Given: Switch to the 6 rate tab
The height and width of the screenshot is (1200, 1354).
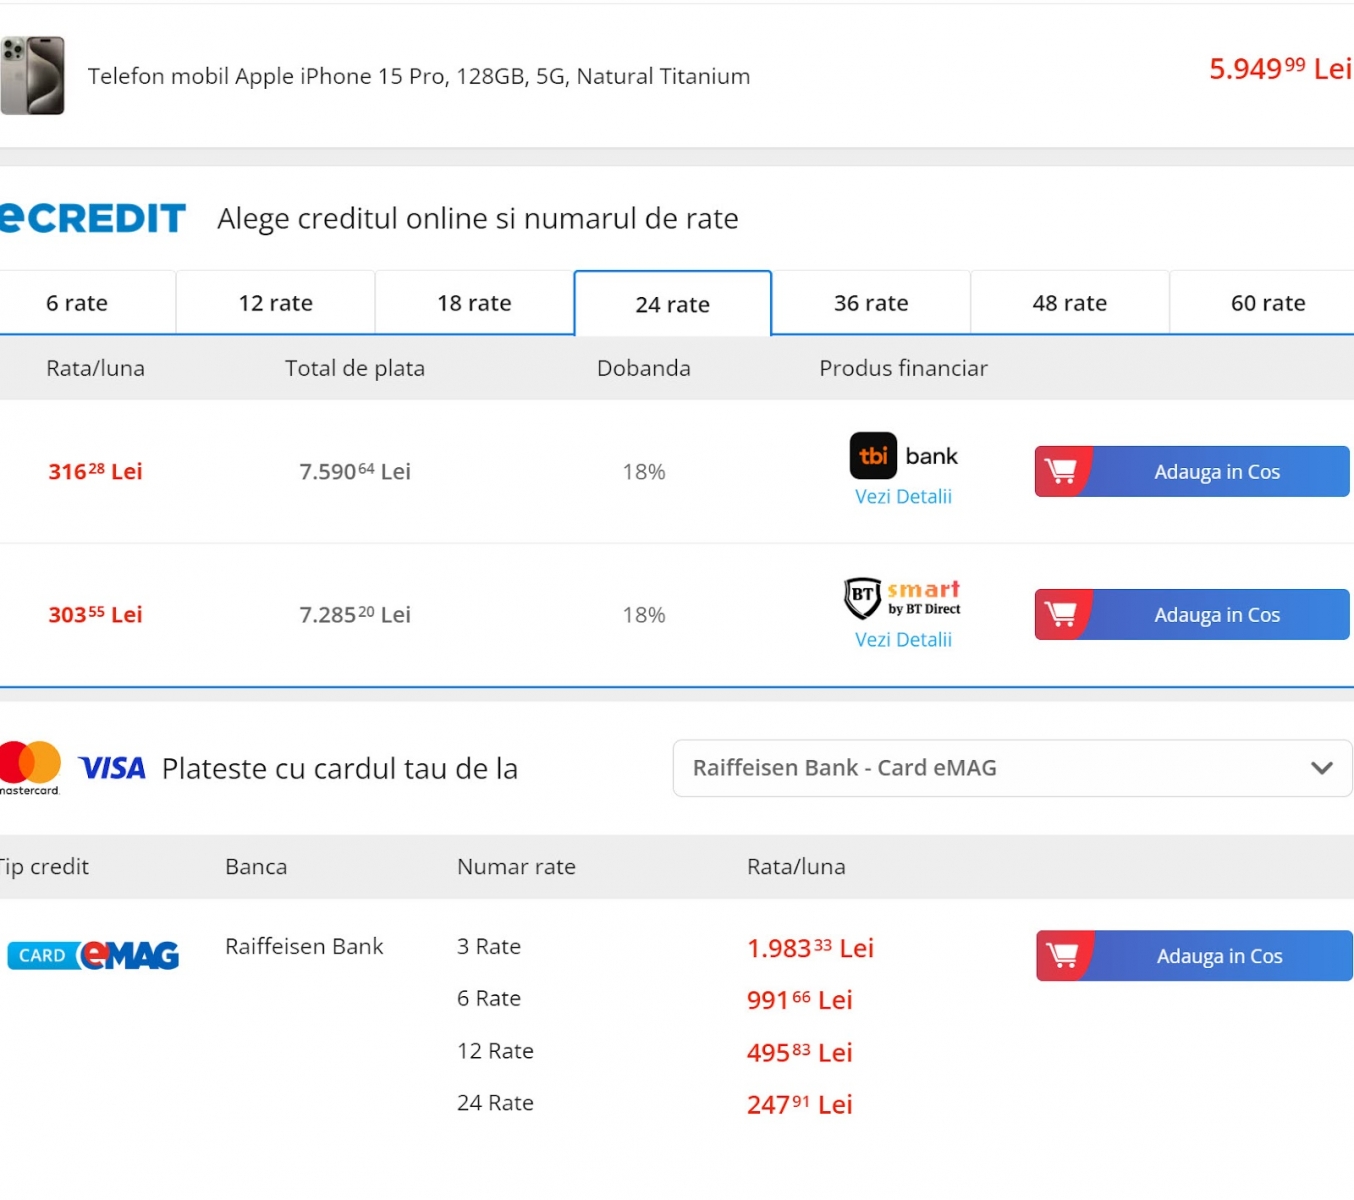Looking at the screenshot, I should pyautogui.click(x=77, y=303).
